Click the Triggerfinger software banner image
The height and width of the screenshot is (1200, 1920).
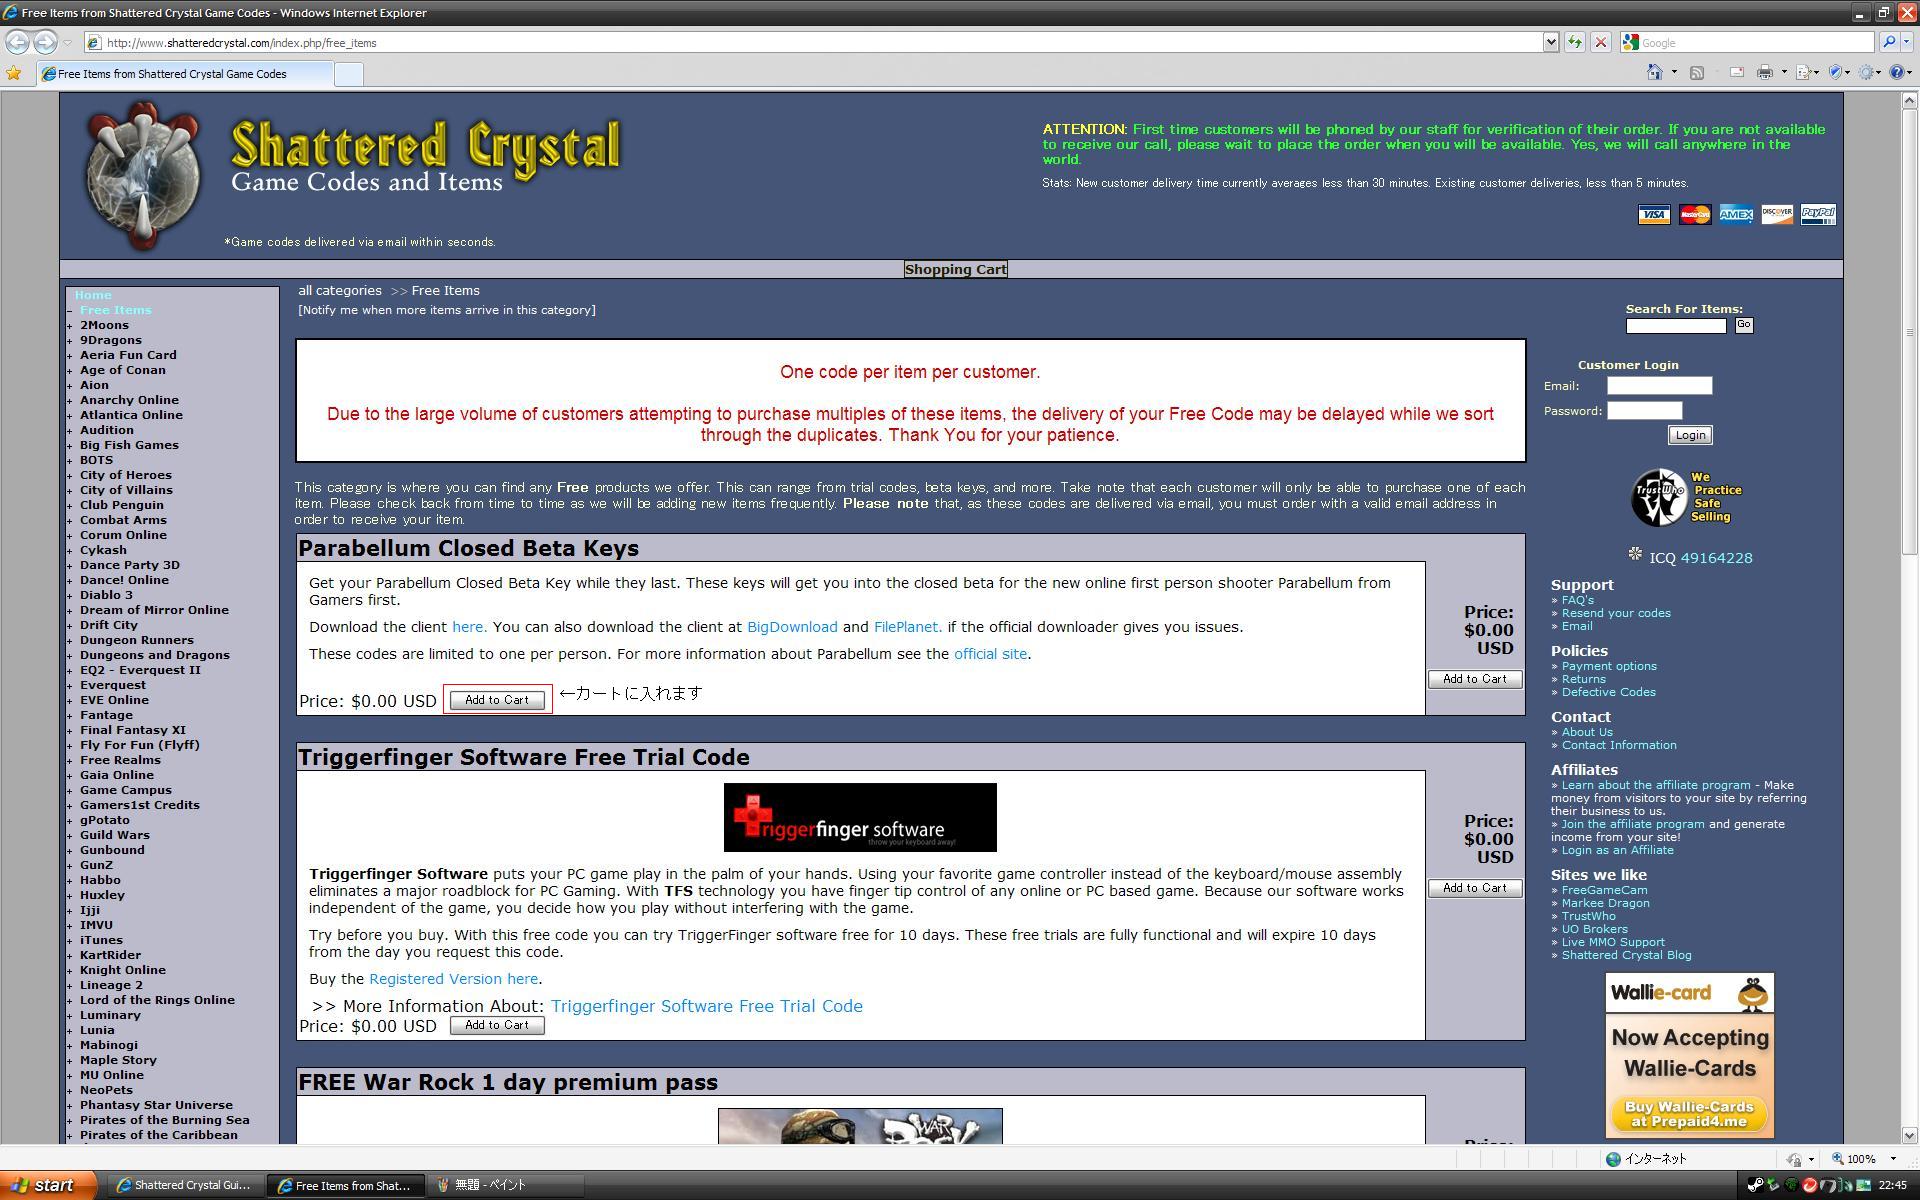click(860, 818)
